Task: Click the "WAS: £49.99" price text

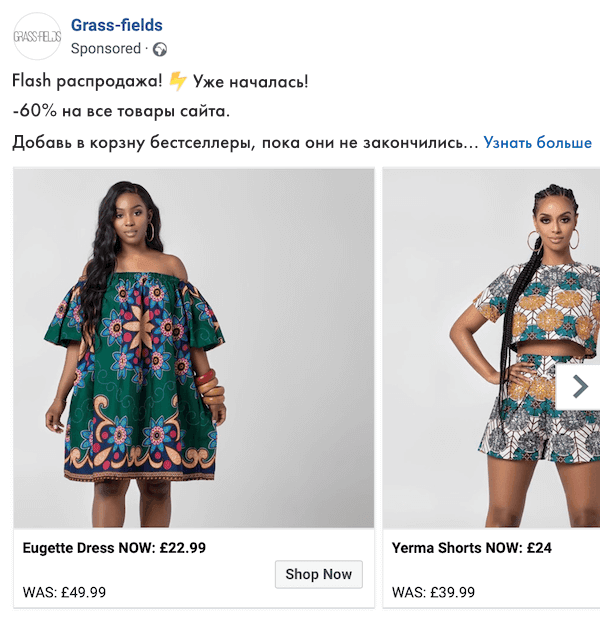Action: (64, 592)
